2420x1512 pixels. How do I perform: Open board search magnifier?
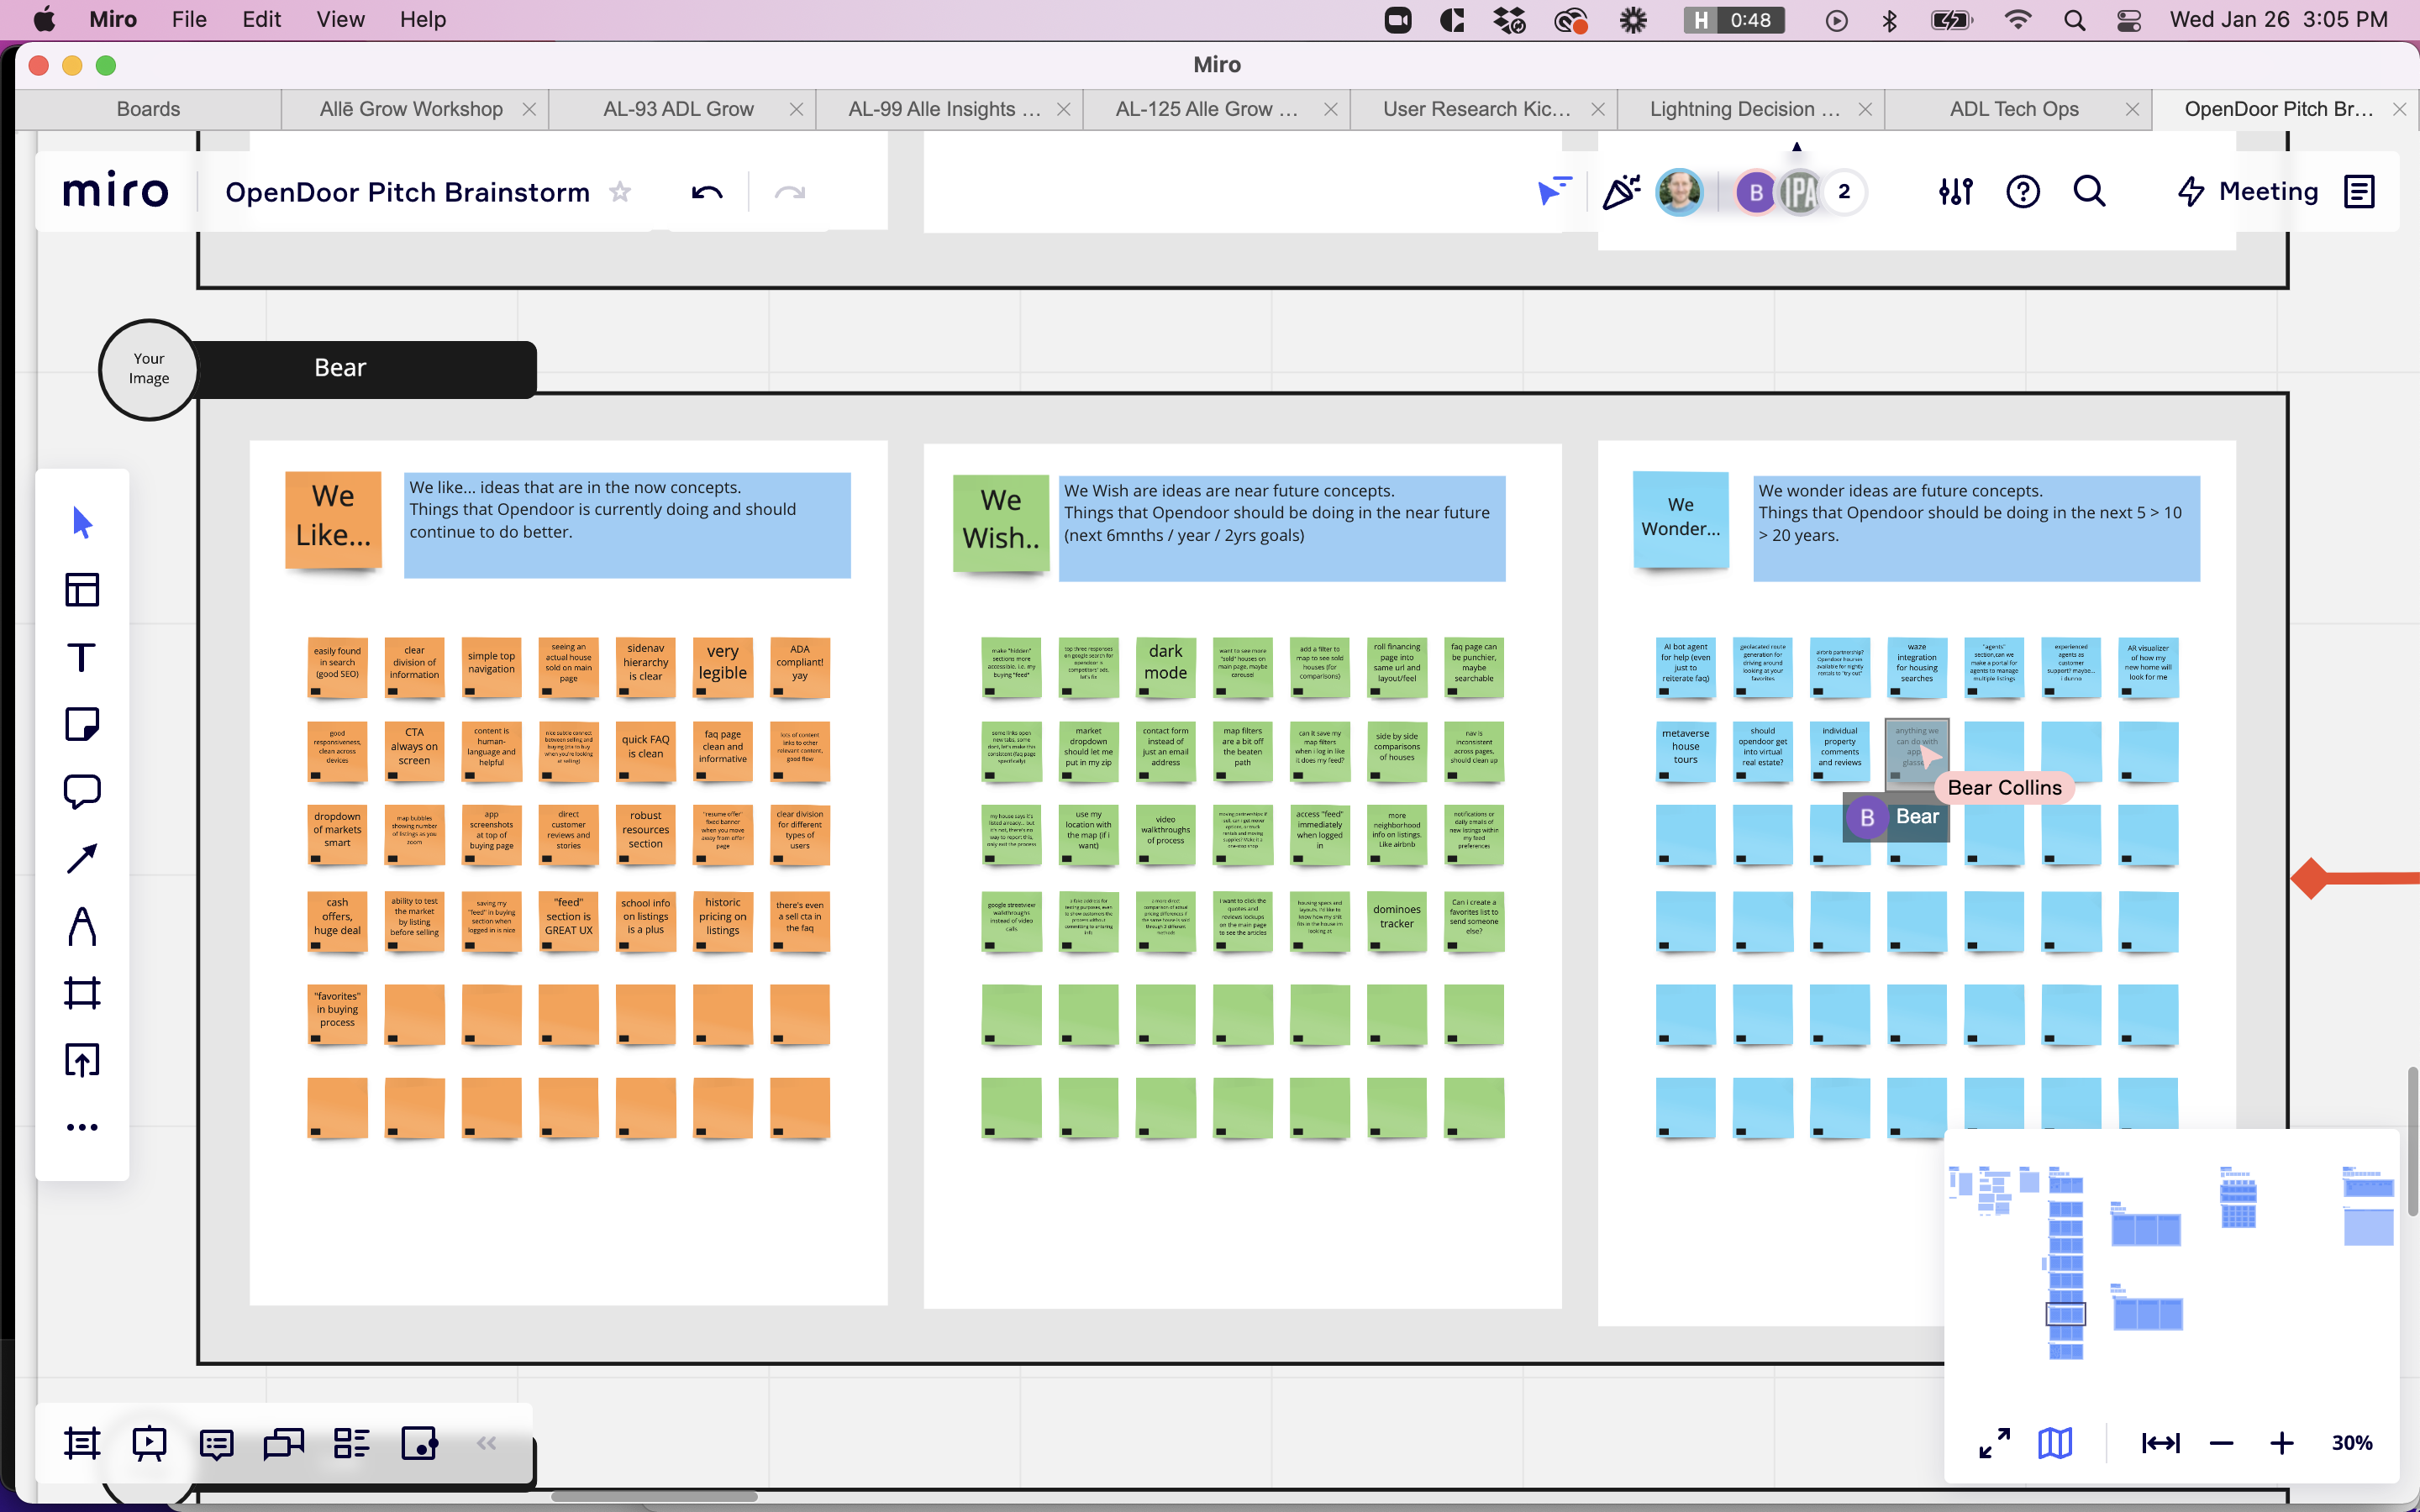tap(2090, 191)
